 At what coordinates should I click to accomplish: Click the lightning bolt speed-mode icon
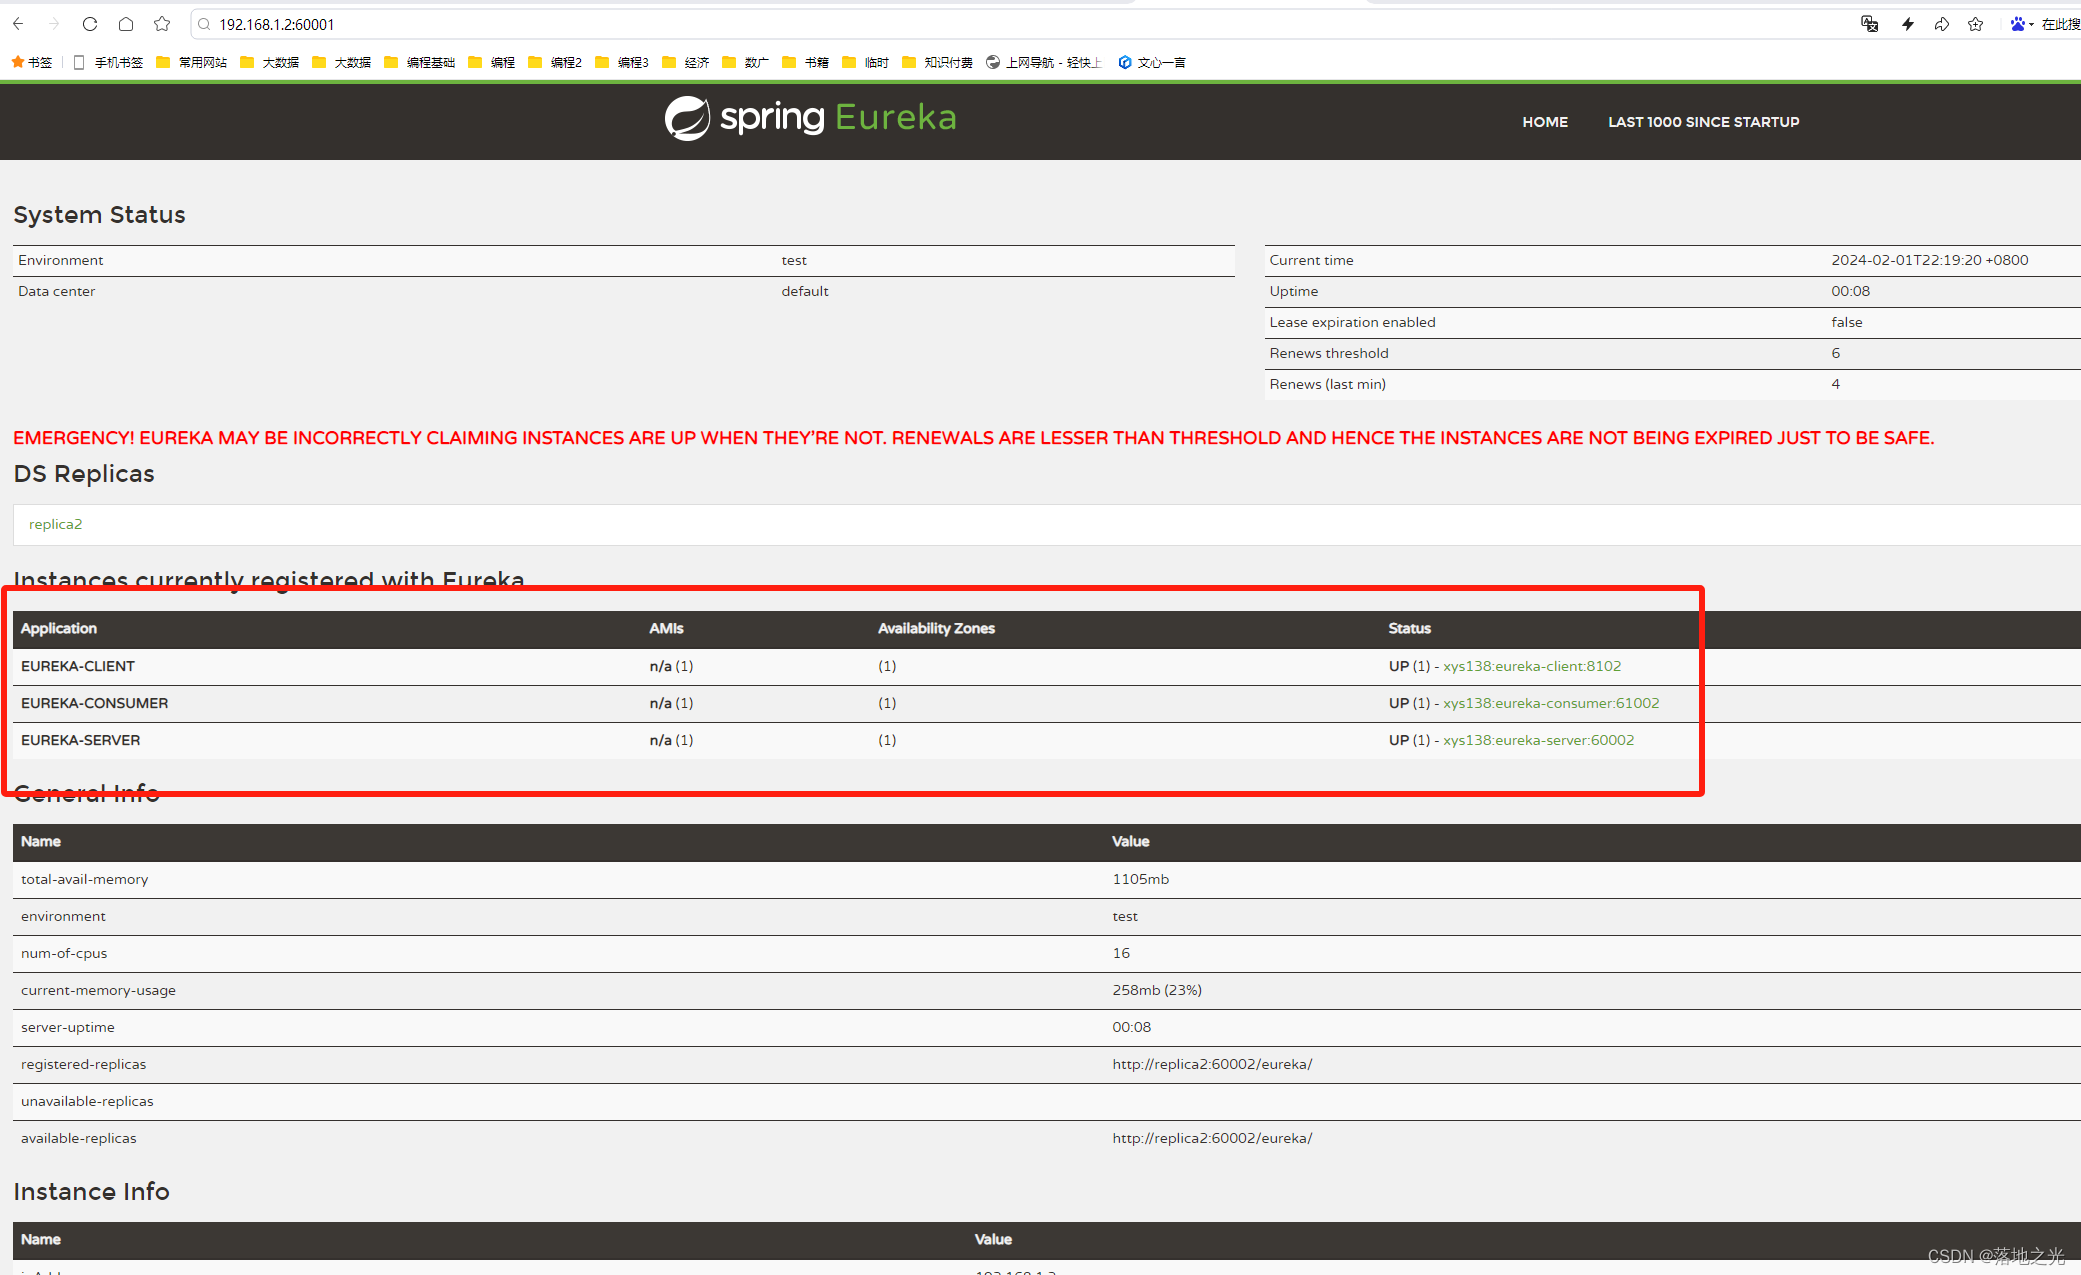(1907, 24)
